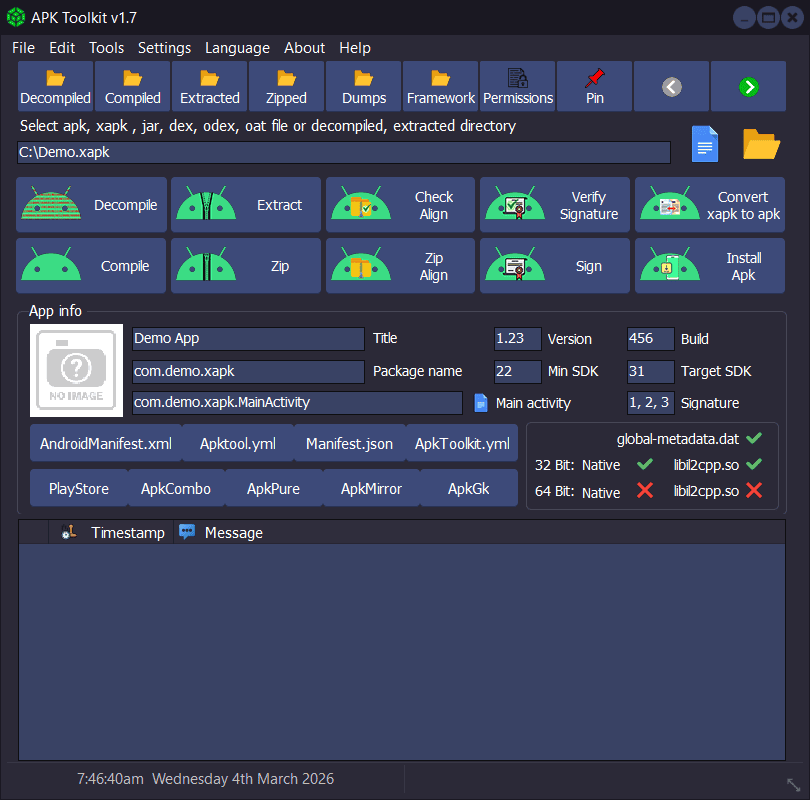Run Verify Signature
The width and height of the screenshot is (810, 800).
tap(555, 205)
